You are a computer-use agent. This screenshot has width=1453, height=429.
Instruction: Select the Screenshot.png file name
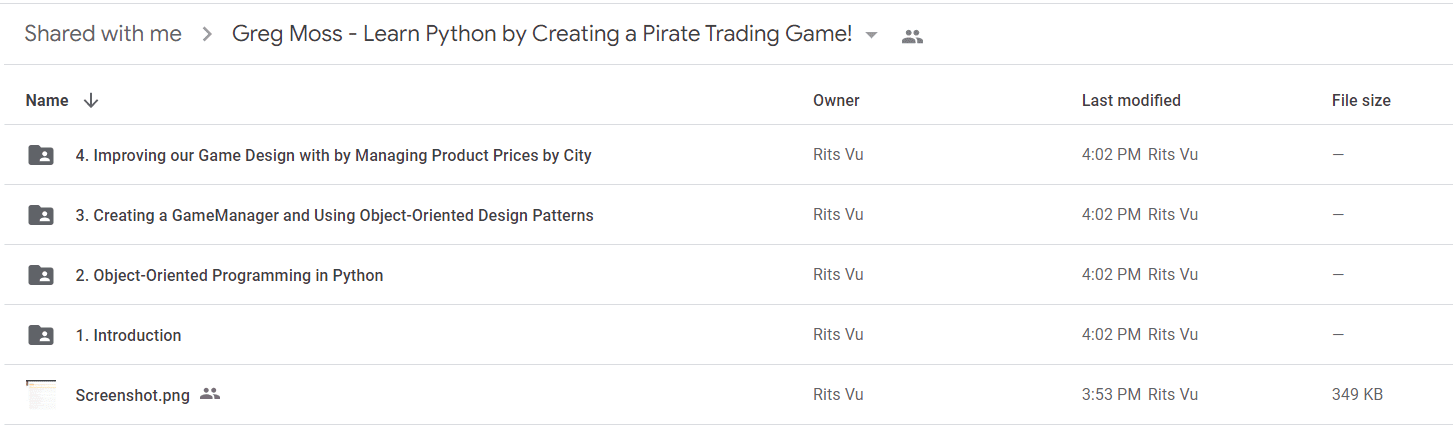(133, 395)
